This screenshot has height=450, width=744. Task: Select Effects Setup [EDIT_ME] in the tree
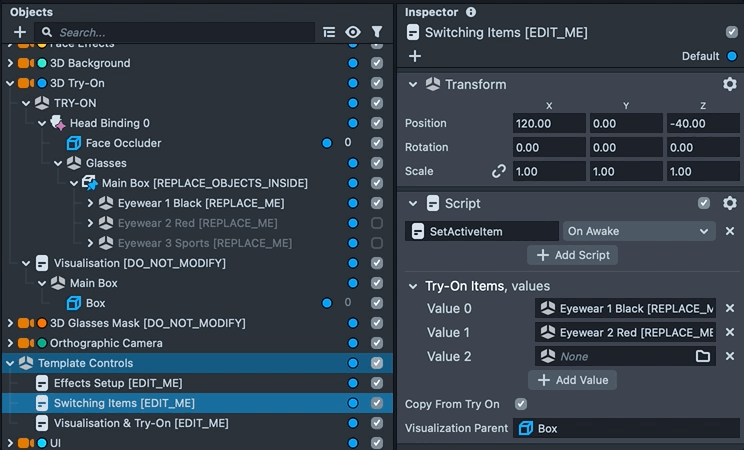pos(117,383)
